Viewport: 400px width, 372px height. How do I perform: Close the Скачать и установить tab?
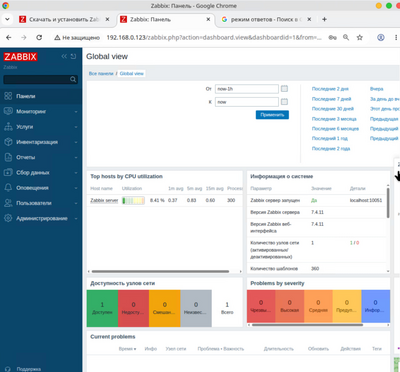point(107,19)
